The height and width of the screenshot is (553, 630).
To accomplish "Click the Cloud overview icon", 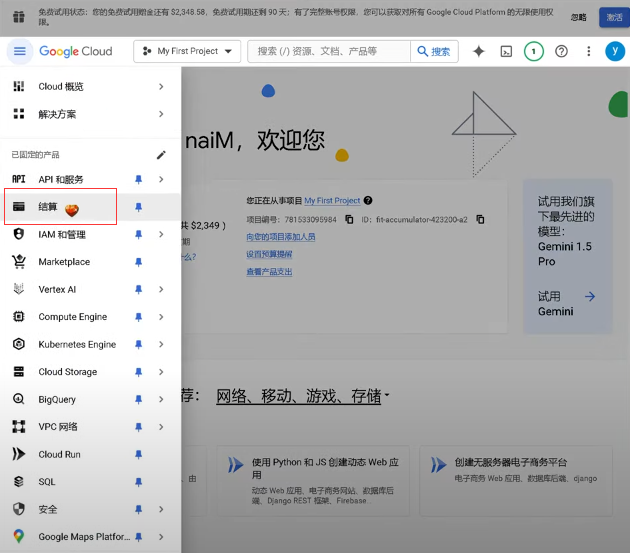I will tap(18, 86).
